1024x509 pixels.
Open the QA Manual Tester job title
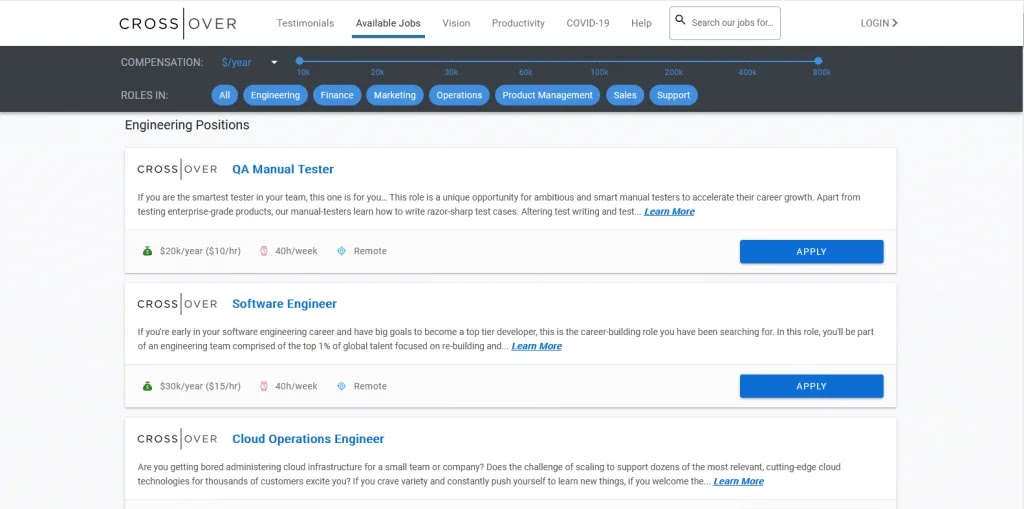pyautogui.click(x=283, y=169)
